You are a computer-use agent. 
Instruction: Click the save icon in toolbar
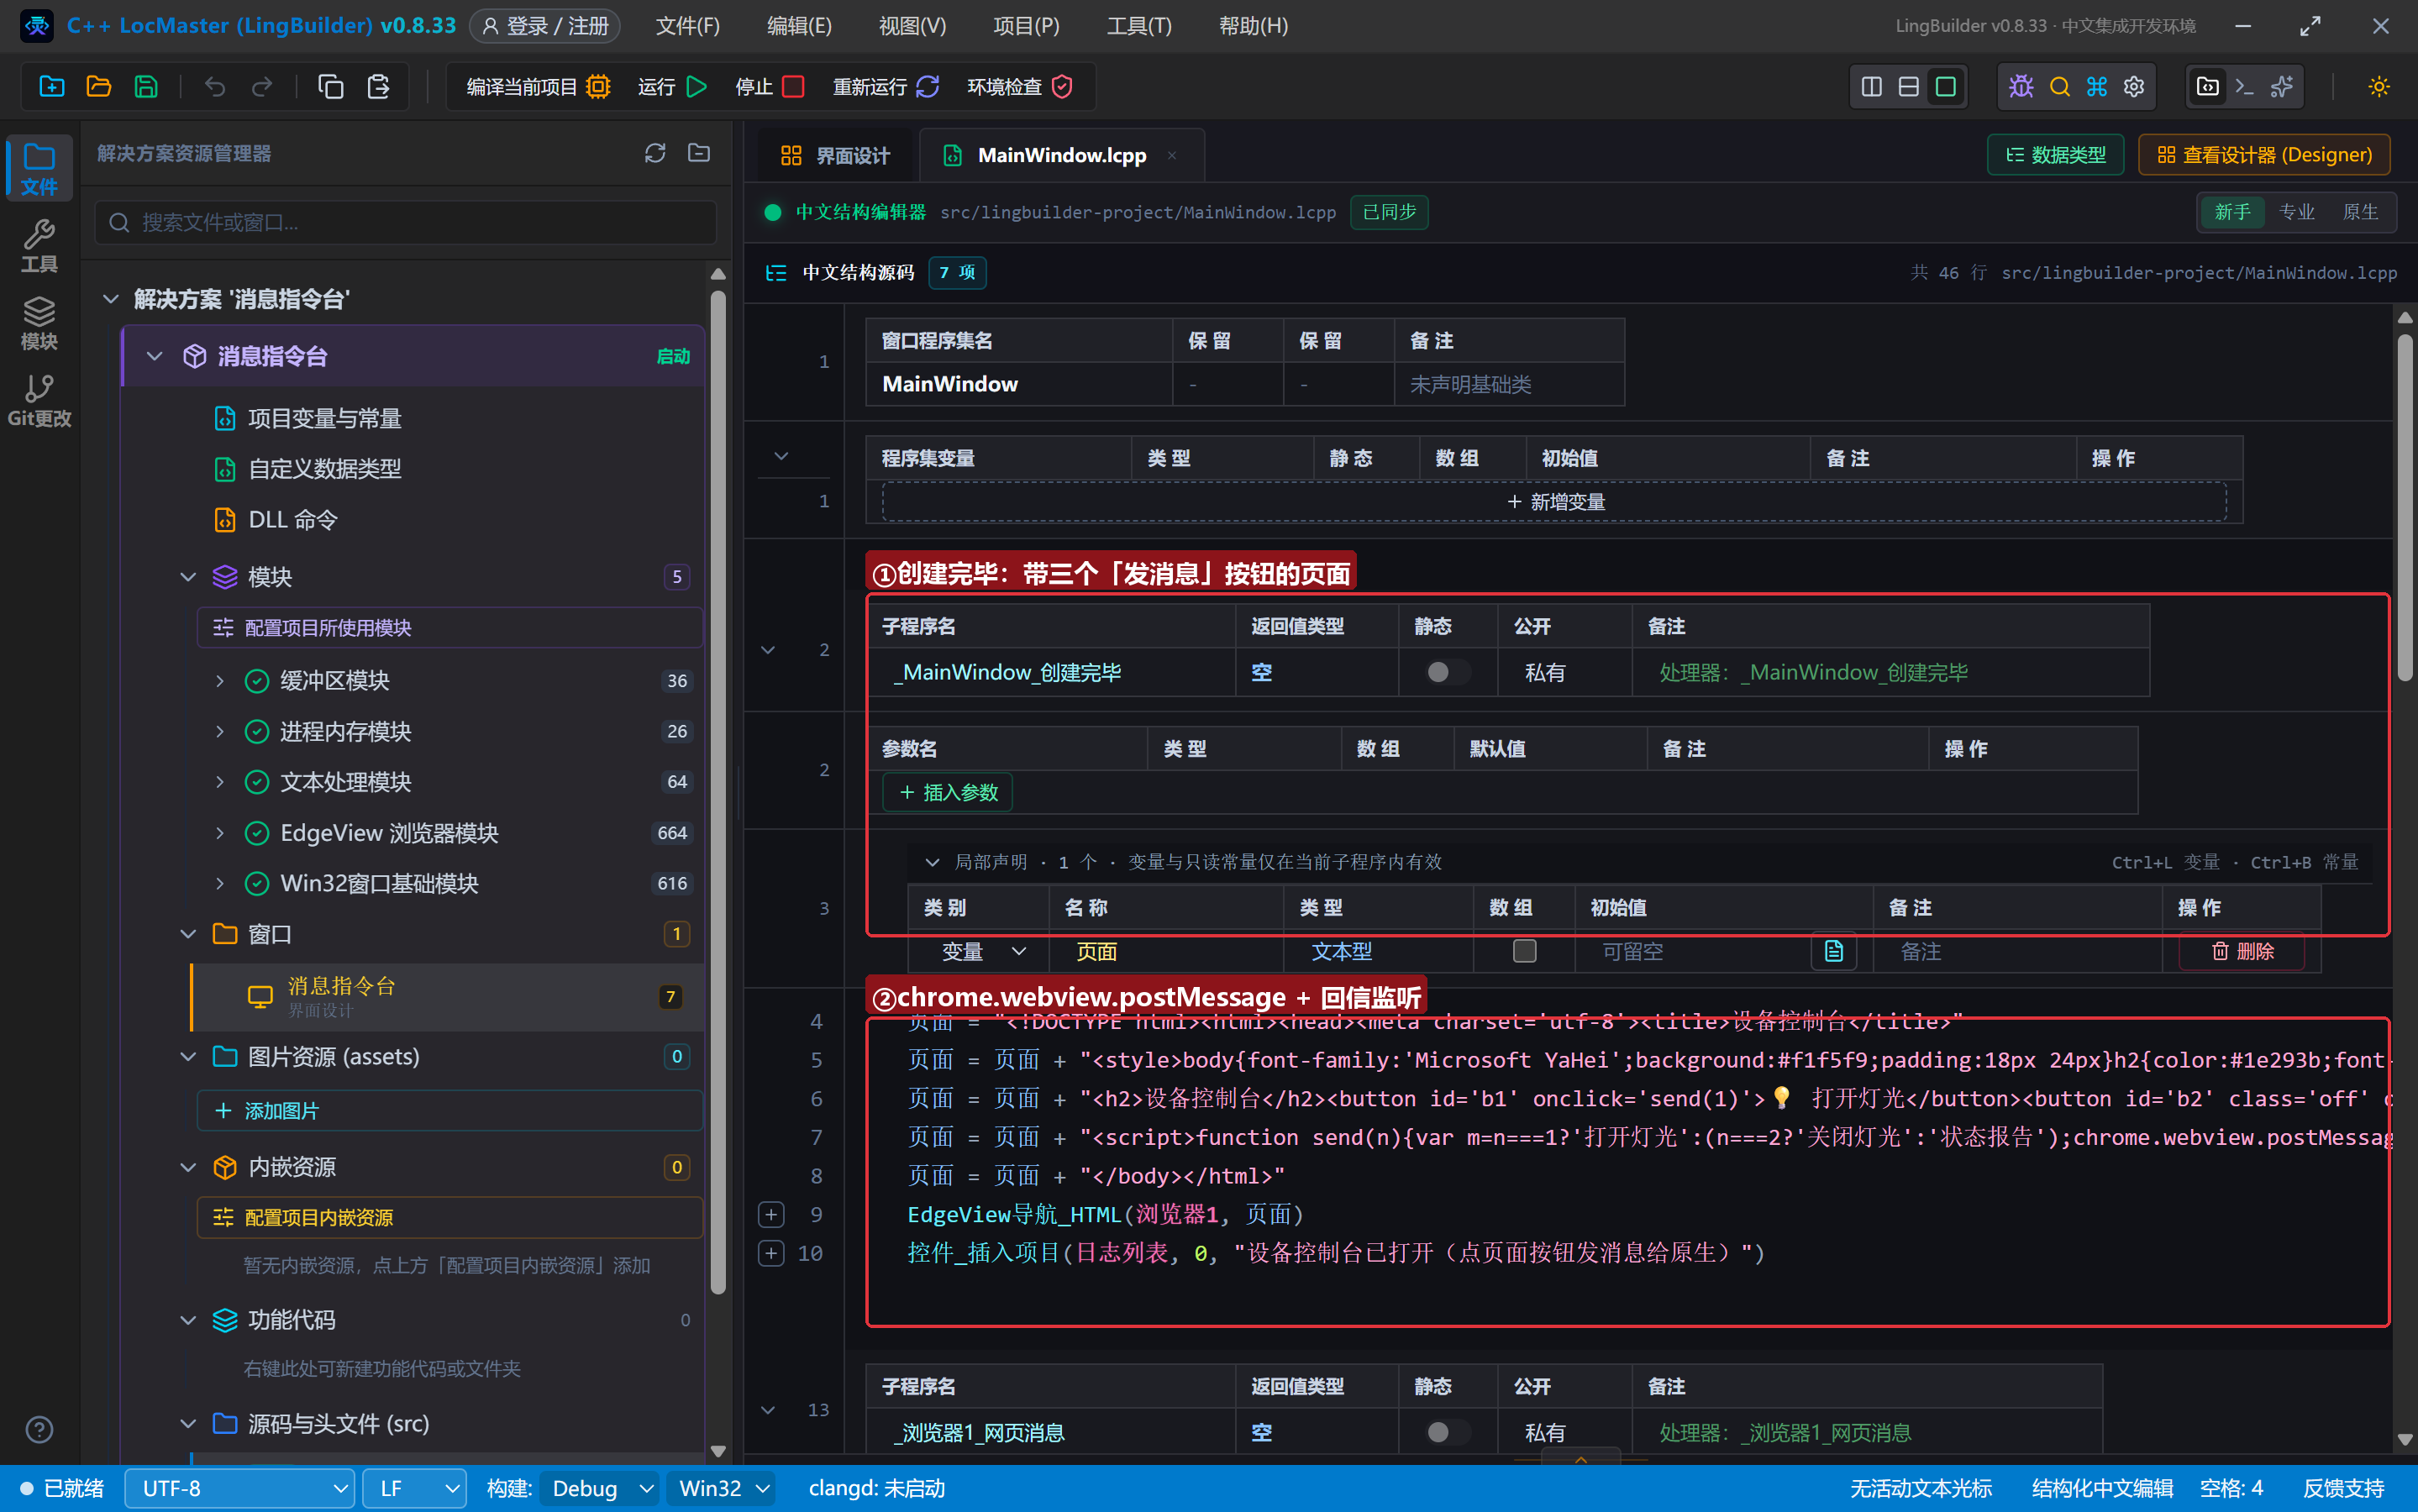click(x=146, y=87)
